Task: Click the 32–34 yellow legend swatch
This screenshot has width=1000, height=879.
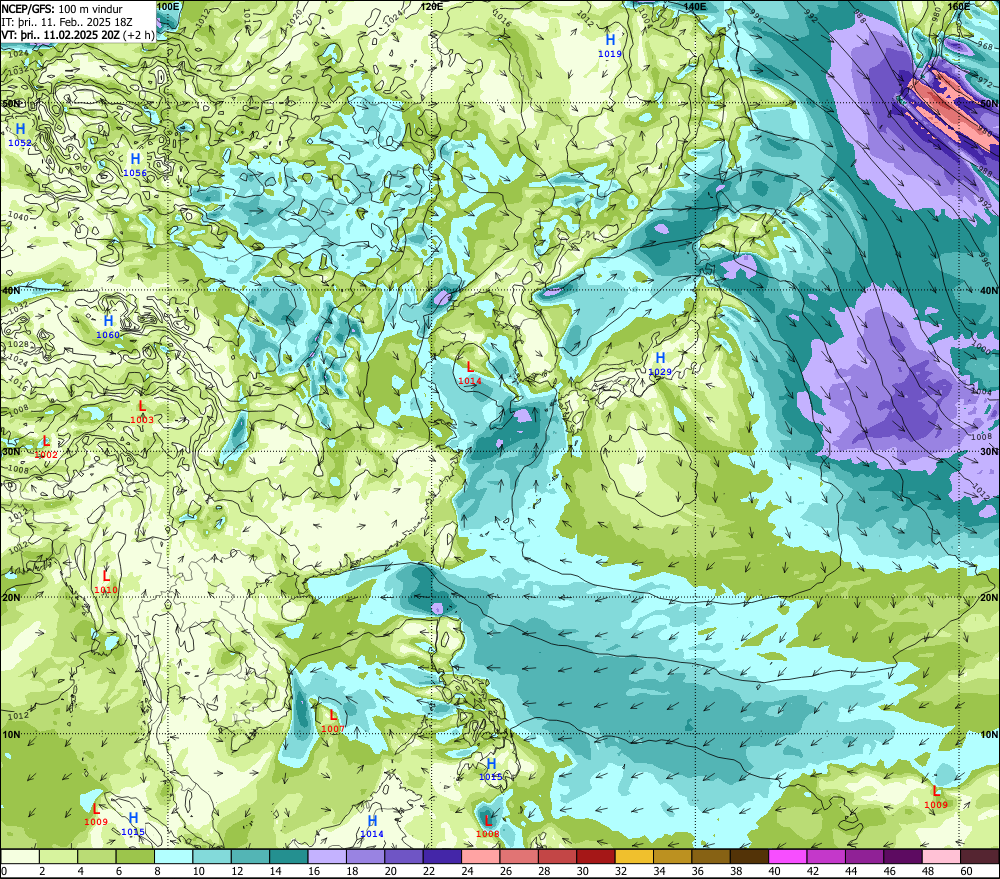Action: (x=634, y=856)
